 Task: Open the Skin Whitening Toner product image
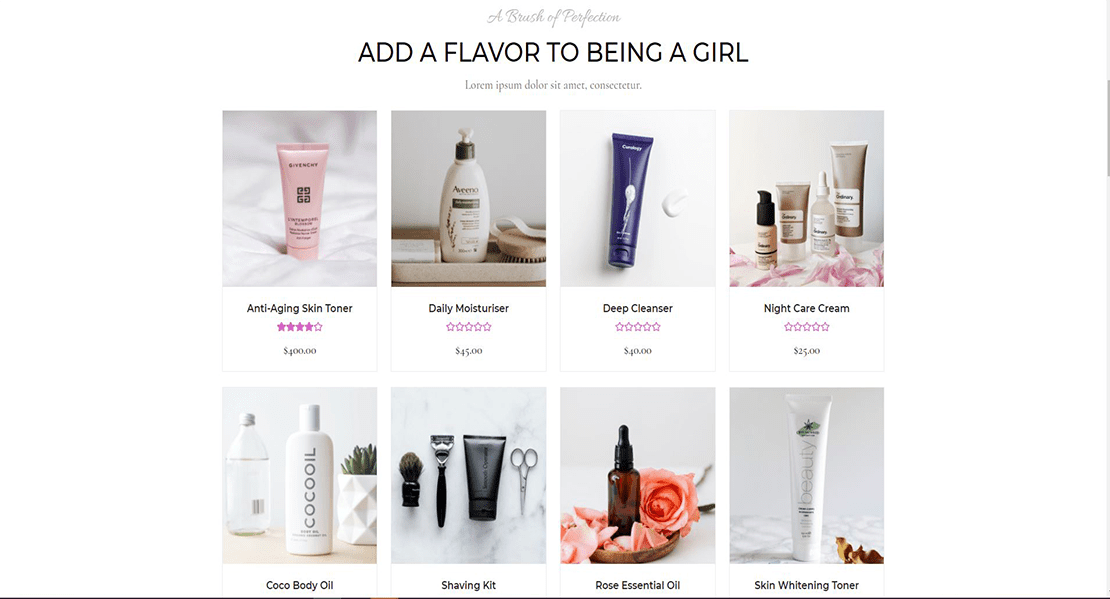pyautogui.click(x=807, y=475)
